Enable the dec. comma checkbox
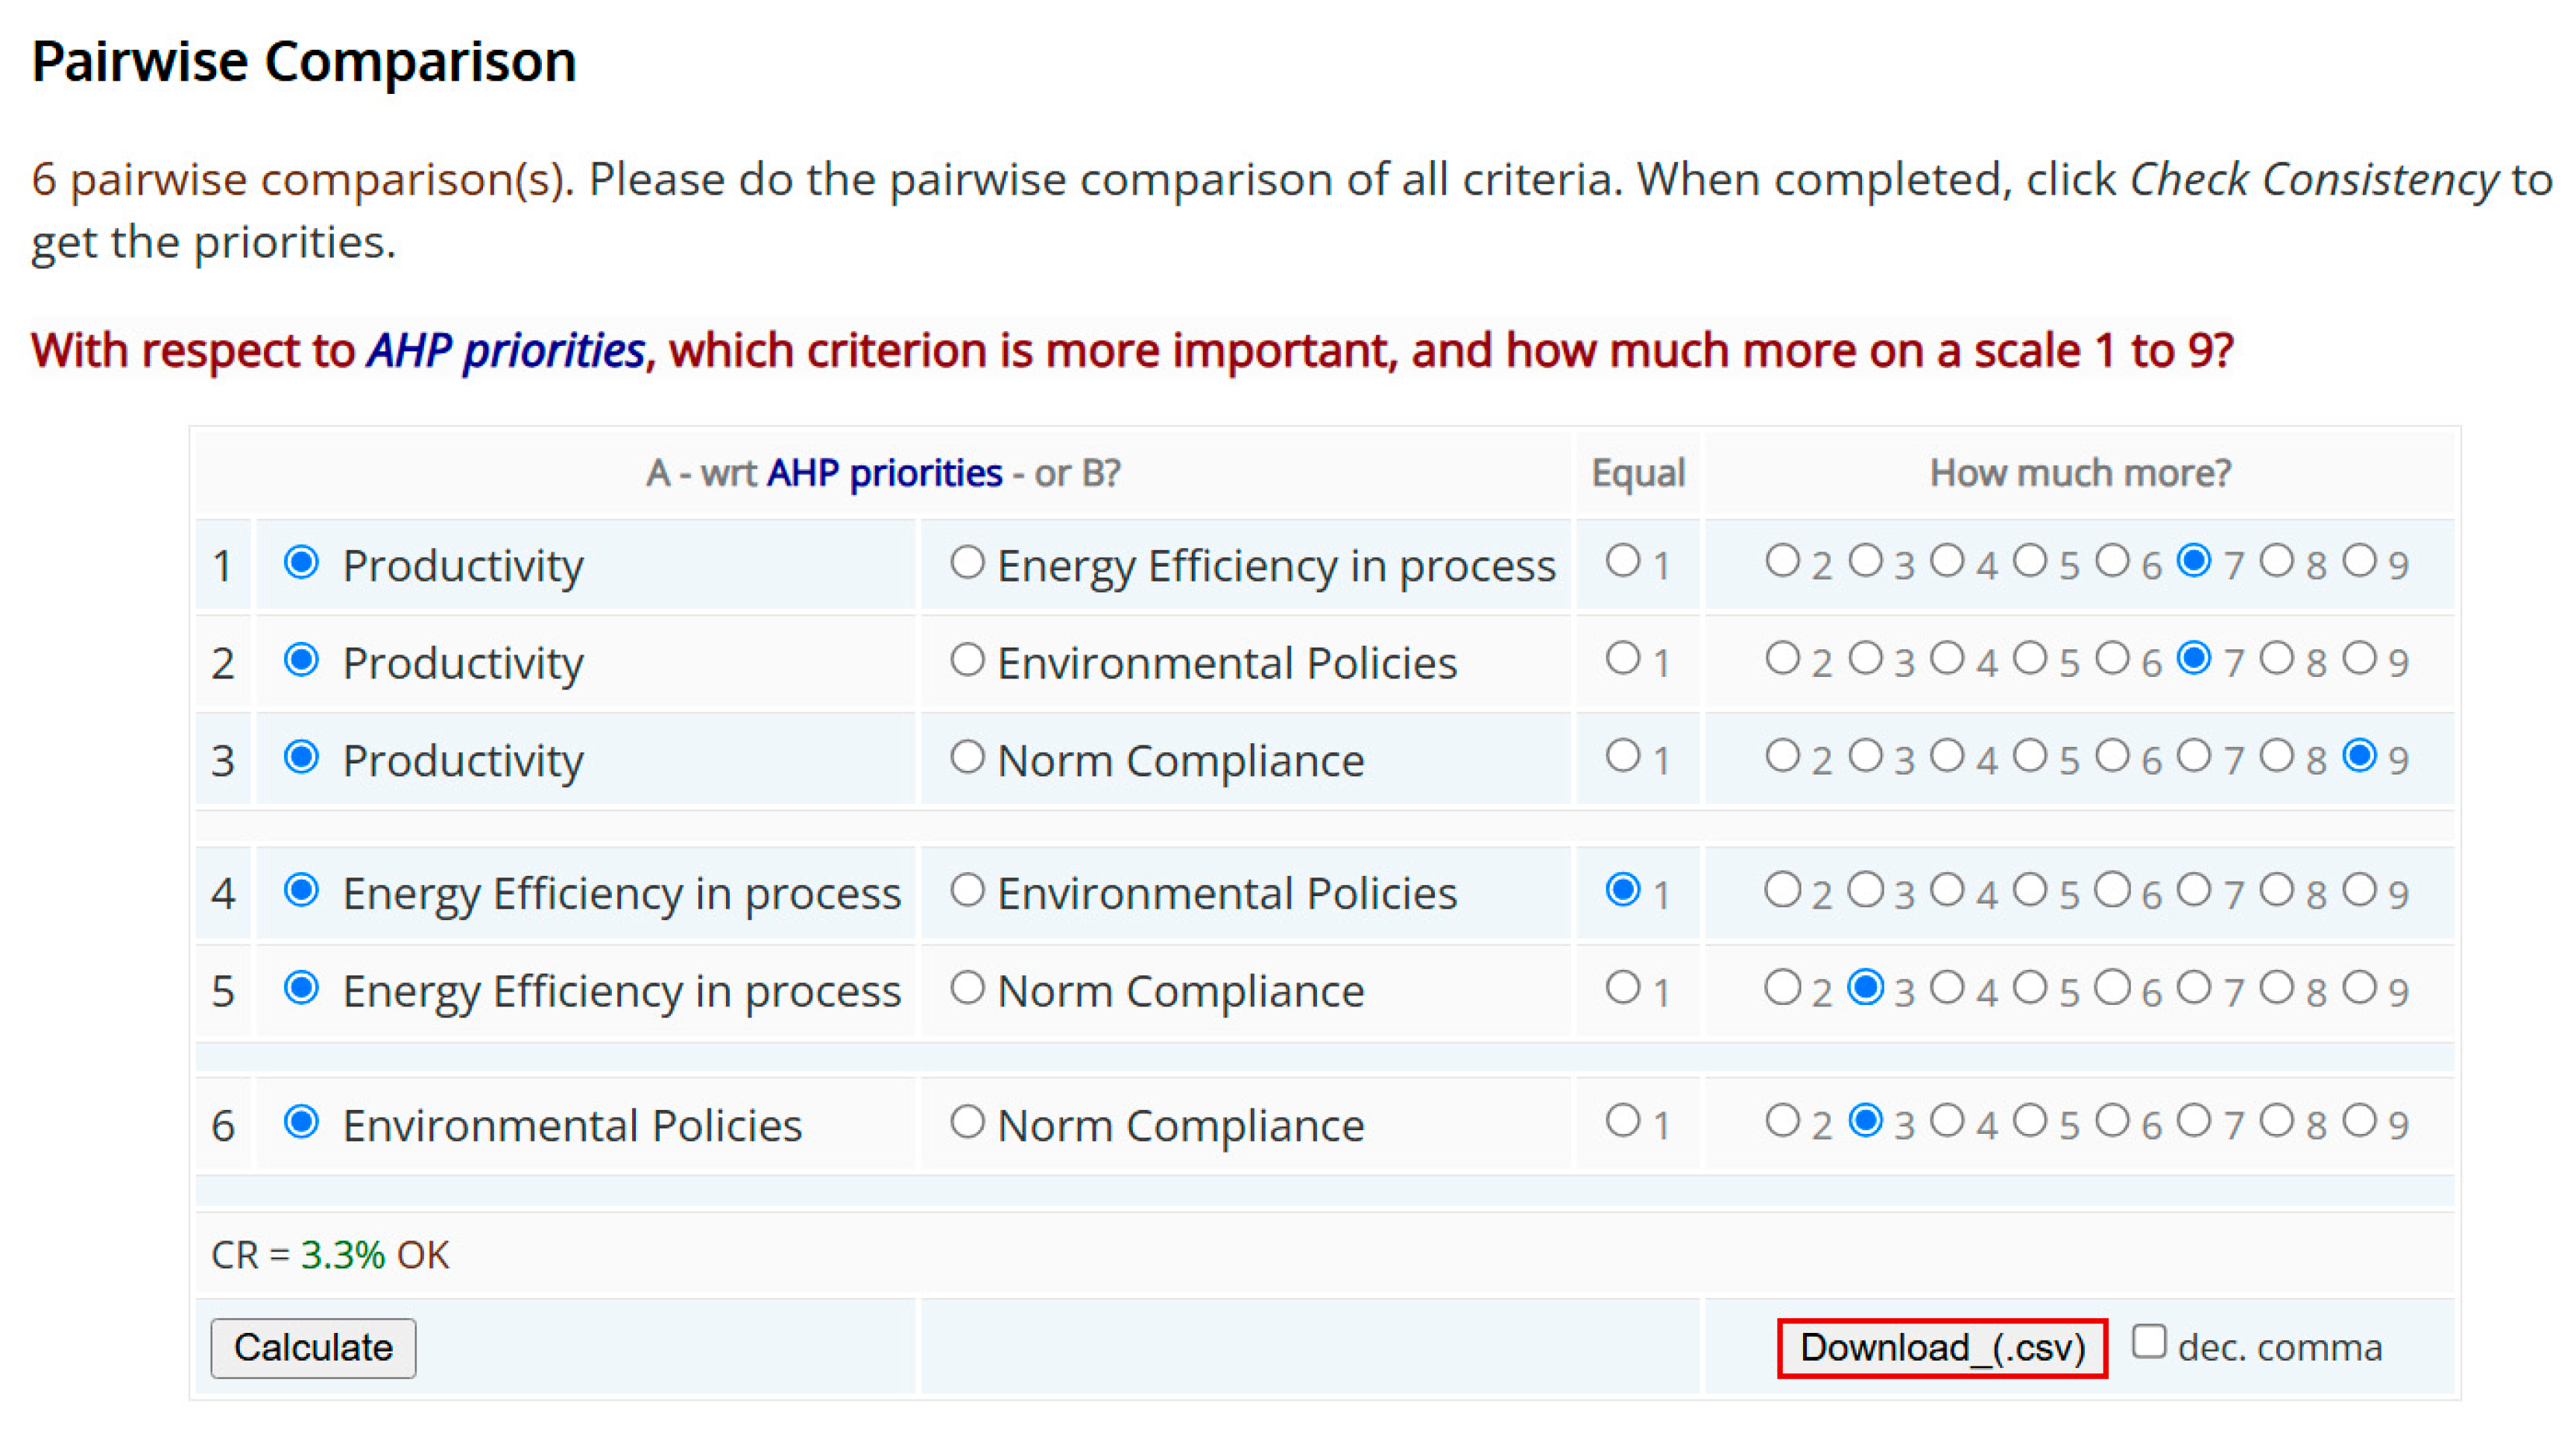This screenshot has width=2576, height=1450. click(2148, 1342)
